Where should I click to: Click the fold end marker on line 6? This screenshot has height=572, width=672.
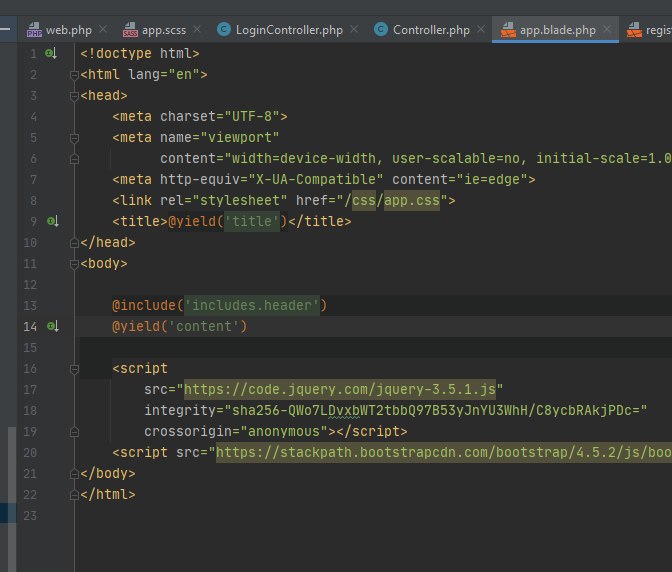tap(74, 159)
